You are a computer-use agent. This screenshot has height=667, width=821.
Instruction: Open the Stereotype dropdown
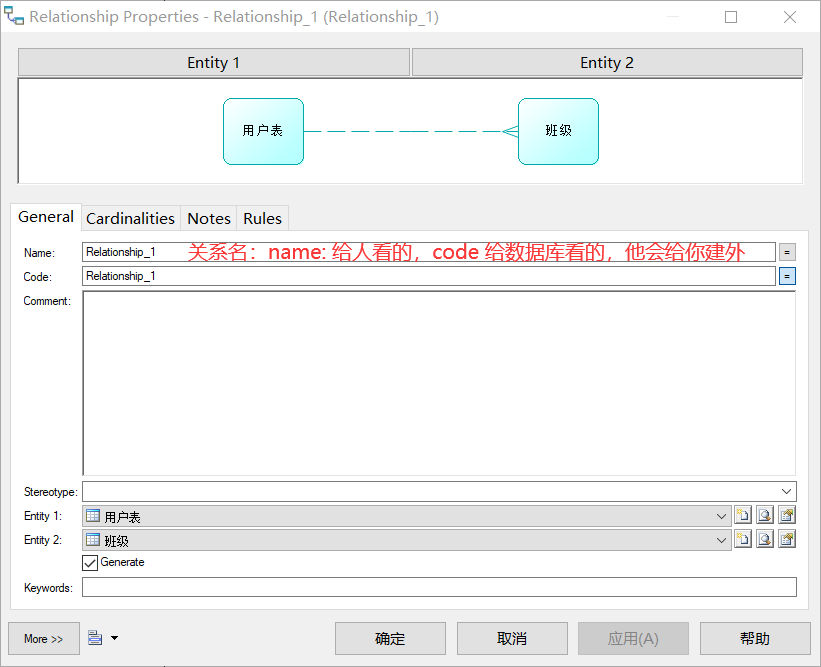(x=788, y=491)
